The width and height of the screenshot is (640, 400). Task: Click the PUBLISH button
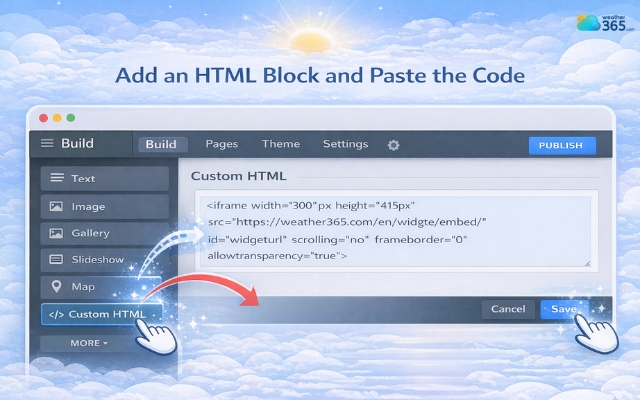coord(562,145)
